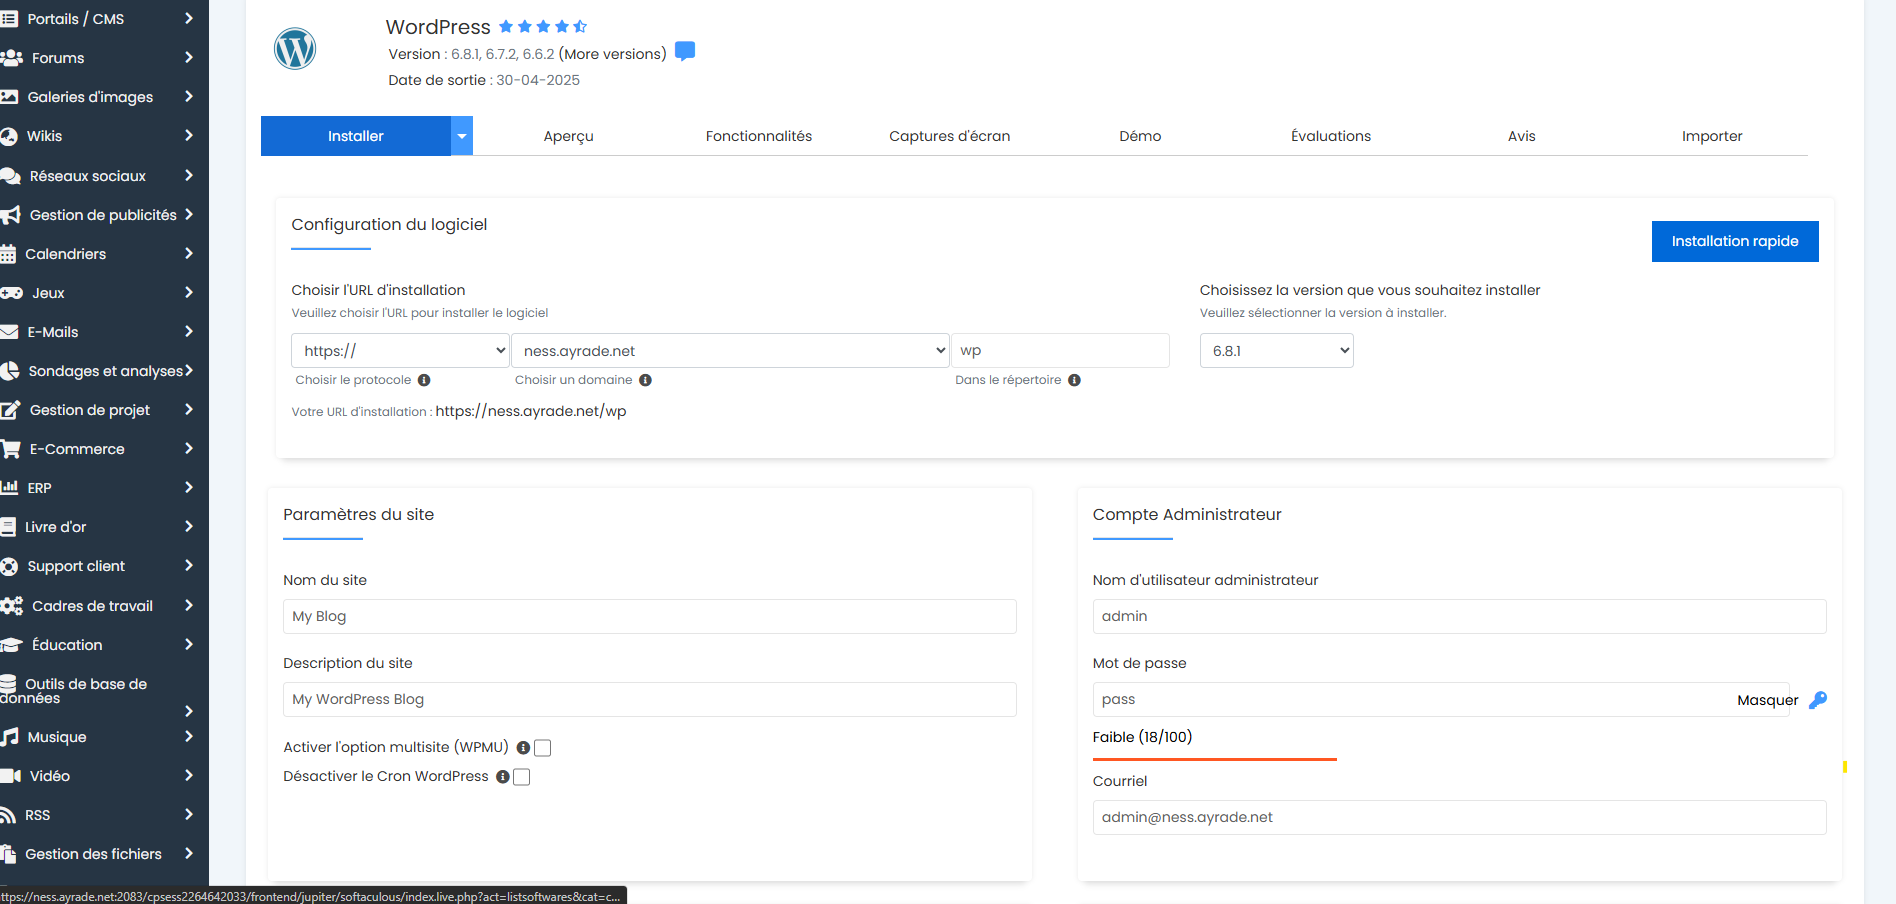The height and width of the screenshot is (904, 1896).
Task: Click the blue comment bubble beside versions
Action: [685, 51]
